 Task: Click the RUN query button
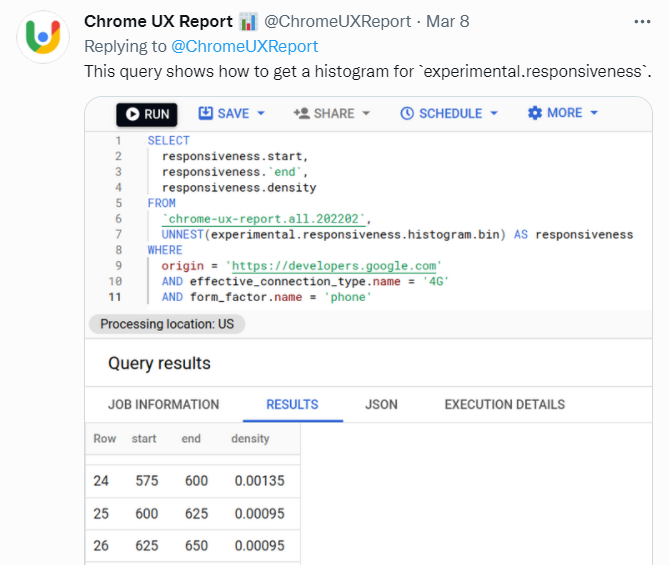(x=147, y=114)
